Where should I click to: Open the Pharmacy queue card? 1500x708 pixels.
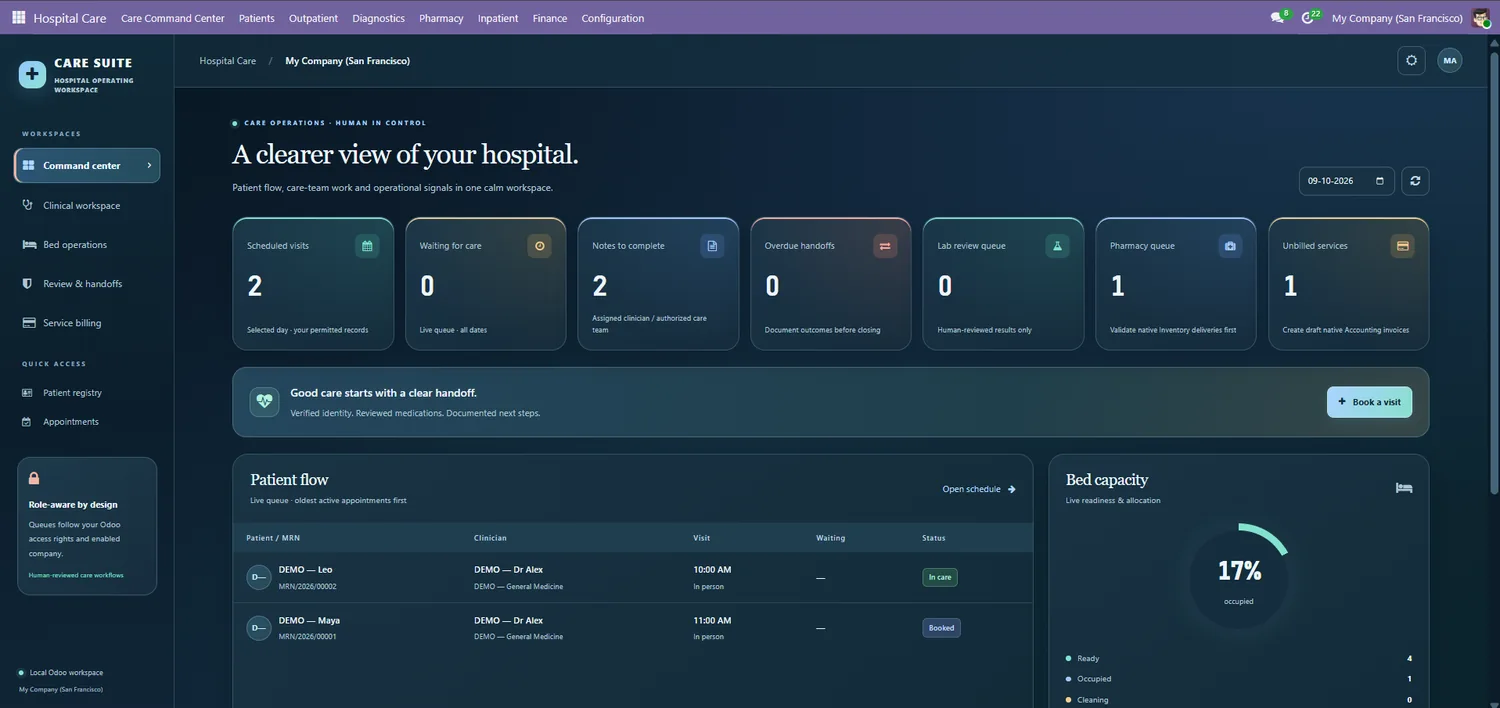pos(1176,284)
